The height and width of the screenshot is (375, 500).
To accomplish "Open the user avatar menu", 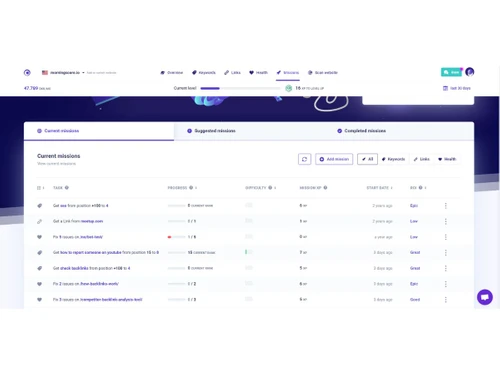I will (x=470, y=72).
